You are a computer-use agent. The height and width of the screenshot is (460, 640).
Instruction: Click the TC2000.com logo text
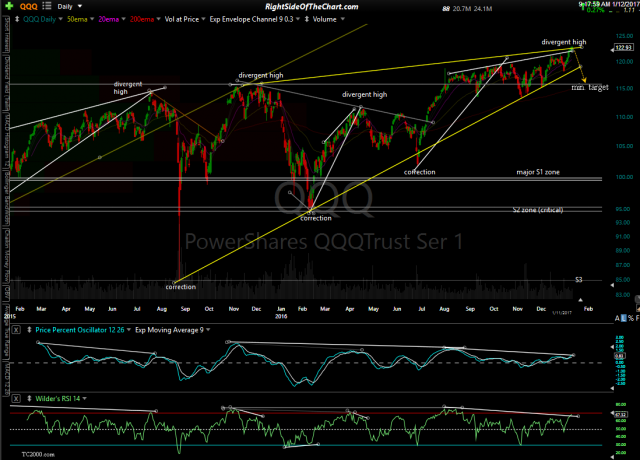tap(38, 454)
